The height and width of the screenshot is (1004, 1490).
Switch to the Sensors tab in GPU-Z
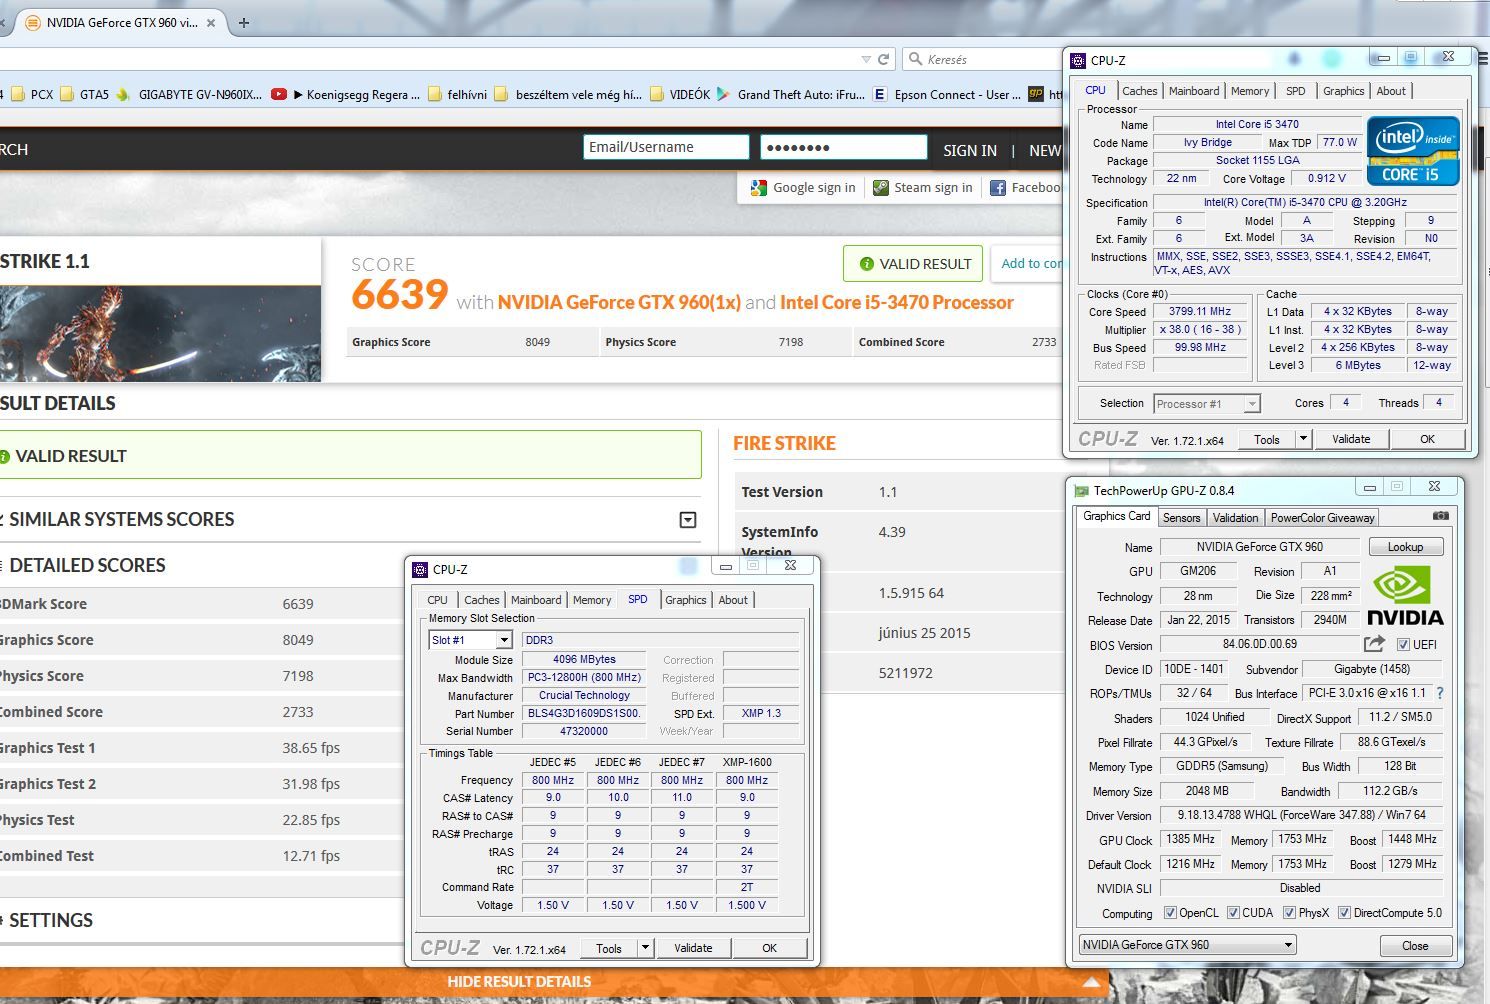[1181, 518]
